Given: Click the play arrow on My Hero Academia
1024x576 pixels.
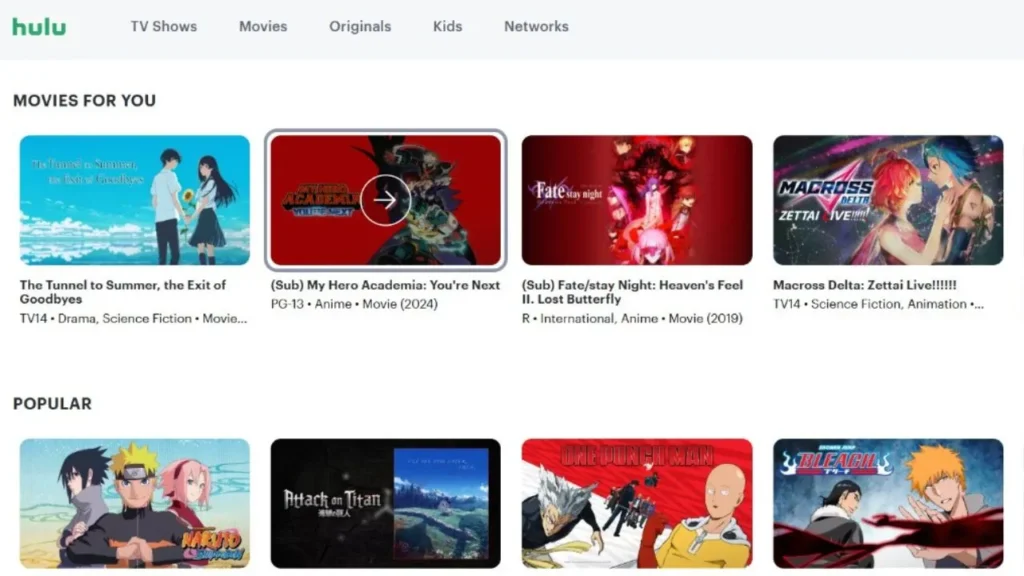Looking at the screenshot, I should tap(386, 199).
